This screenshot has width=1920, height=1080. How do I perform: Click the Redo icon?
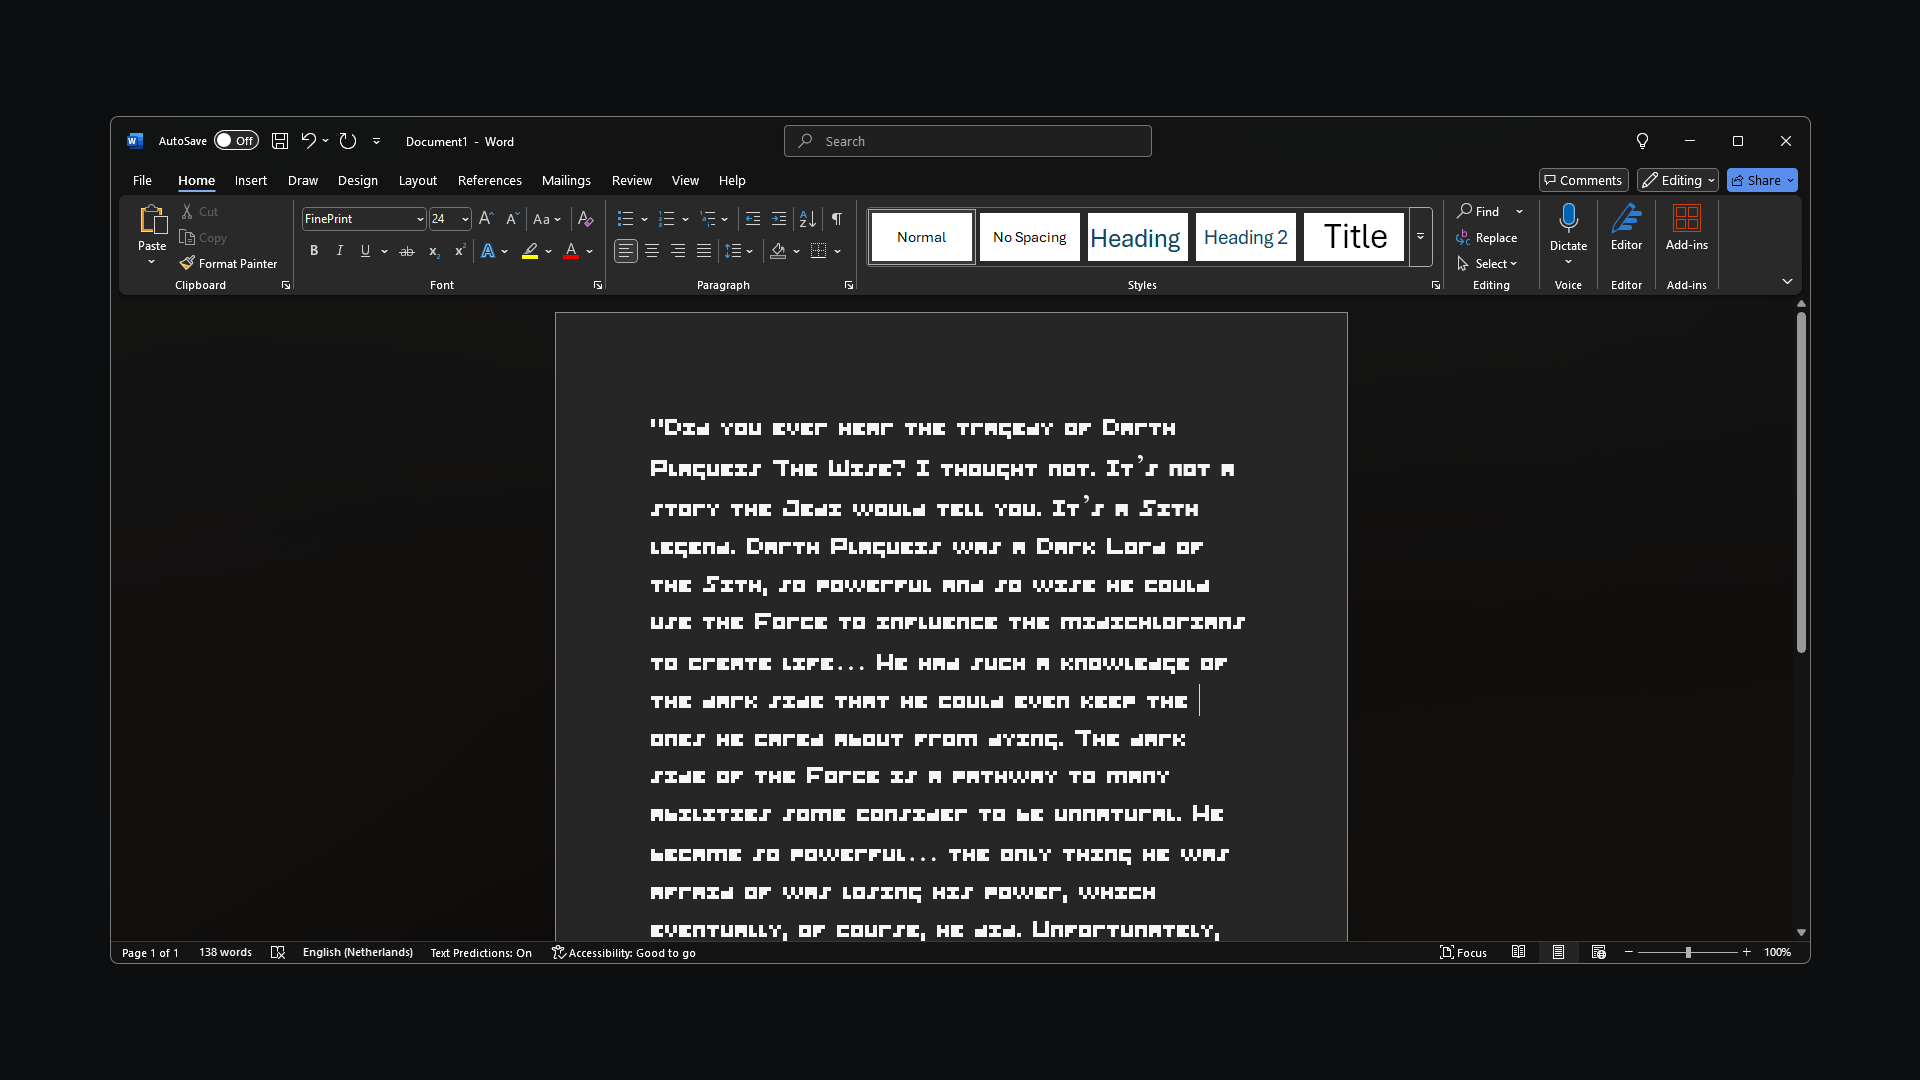(348, 141)
